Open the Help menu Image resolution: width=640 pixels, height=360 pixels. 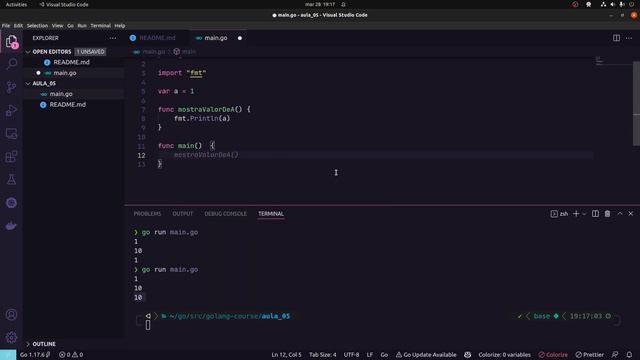point(120,25)
